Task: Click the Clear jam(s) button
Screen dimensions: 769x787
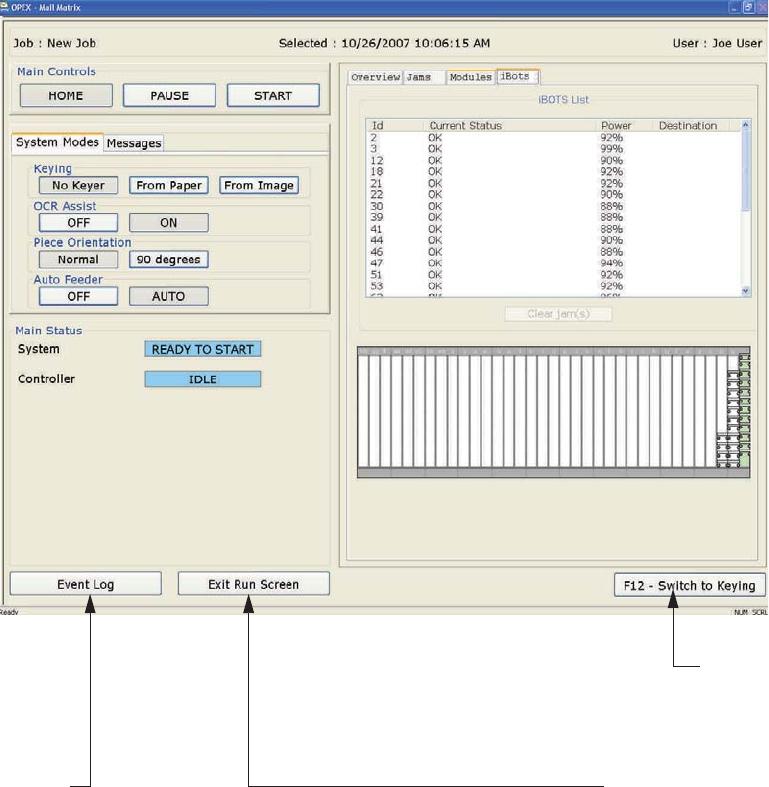Action: point(558,314)
